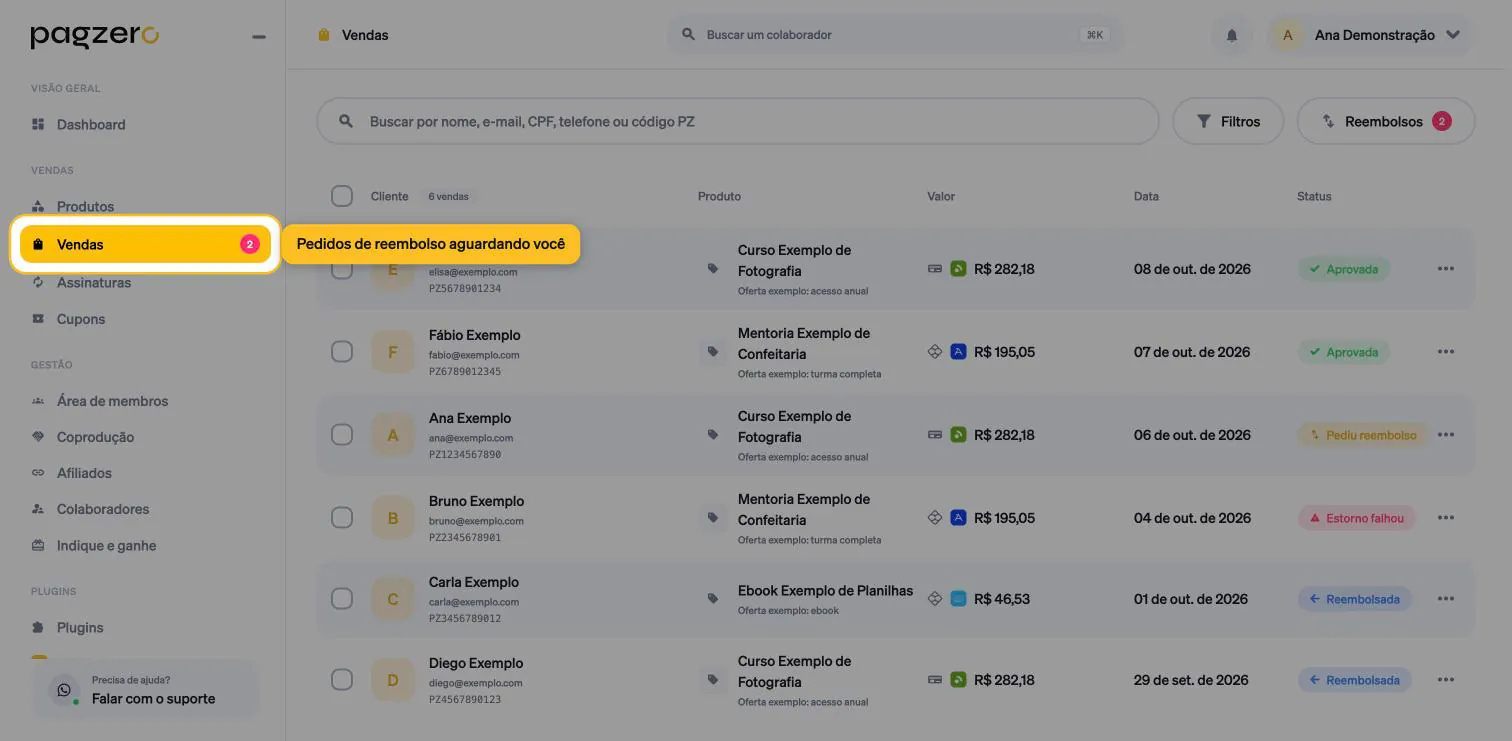Open the more options menu for the 08 de out. sale
This screenshot has width=1512, height=741.
pos(1446,269)
